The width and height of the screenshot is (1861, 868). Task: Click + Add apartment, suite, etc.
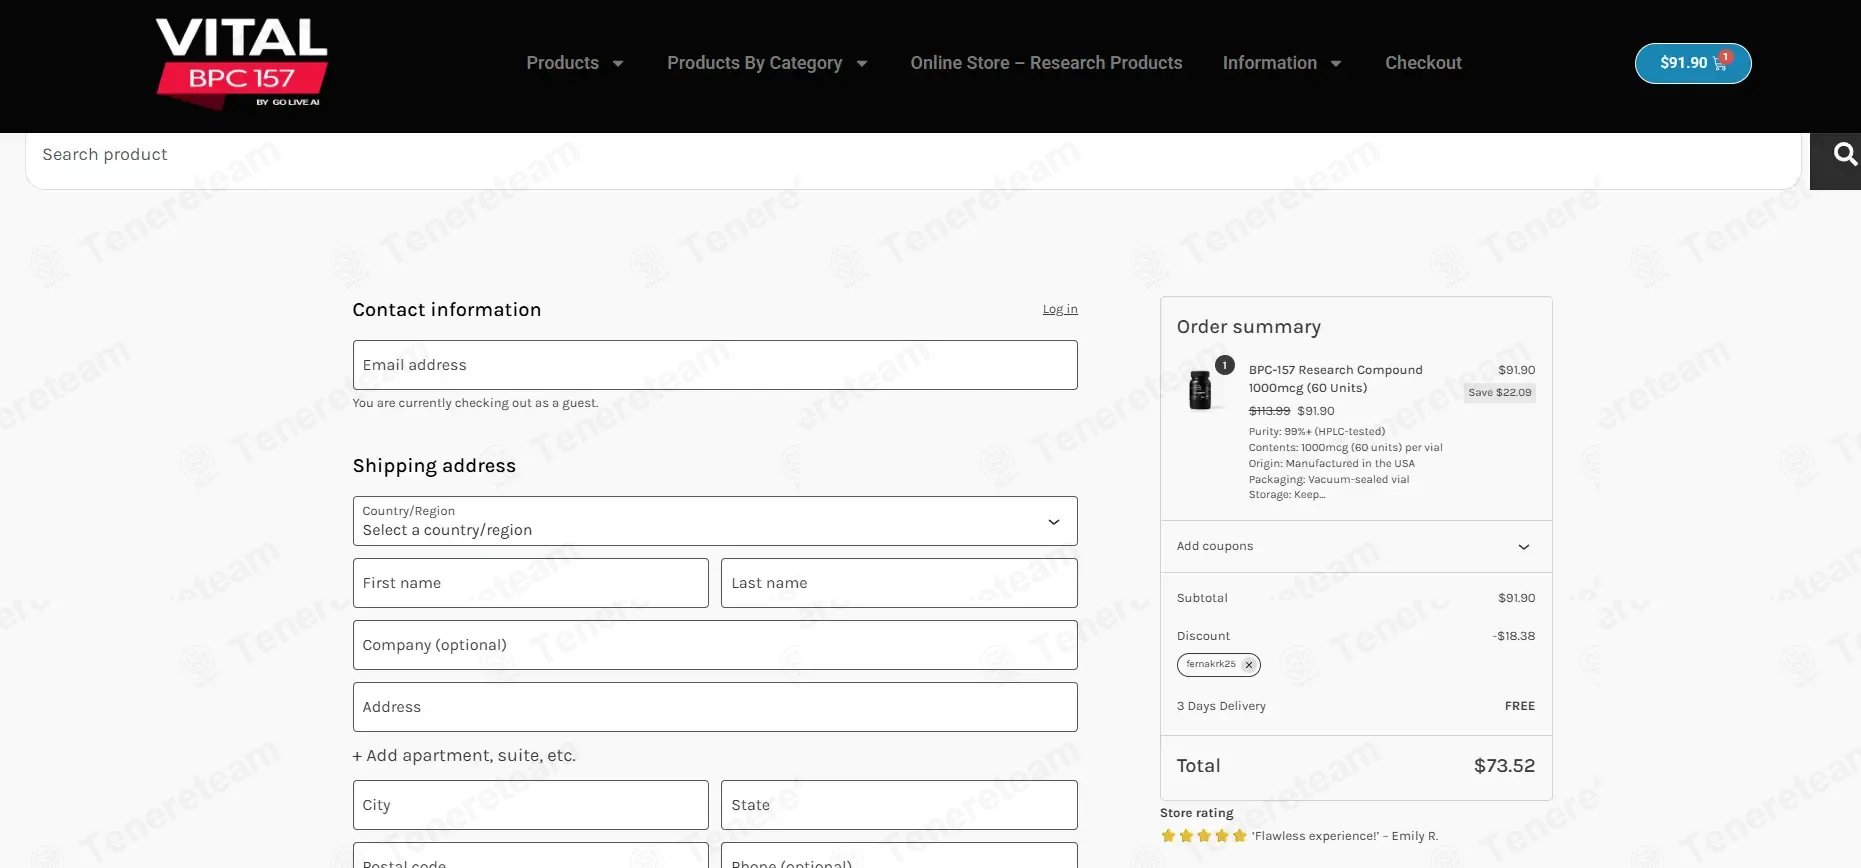464,756
